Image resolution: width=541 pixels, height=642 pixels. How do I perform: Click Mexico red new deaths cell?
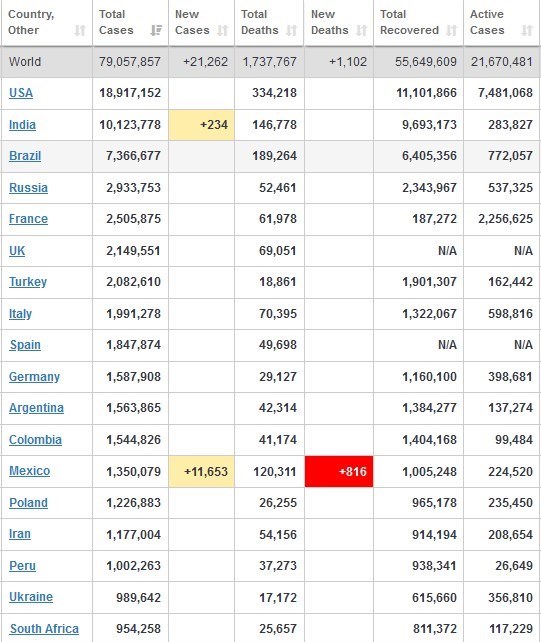pos(339,471)
